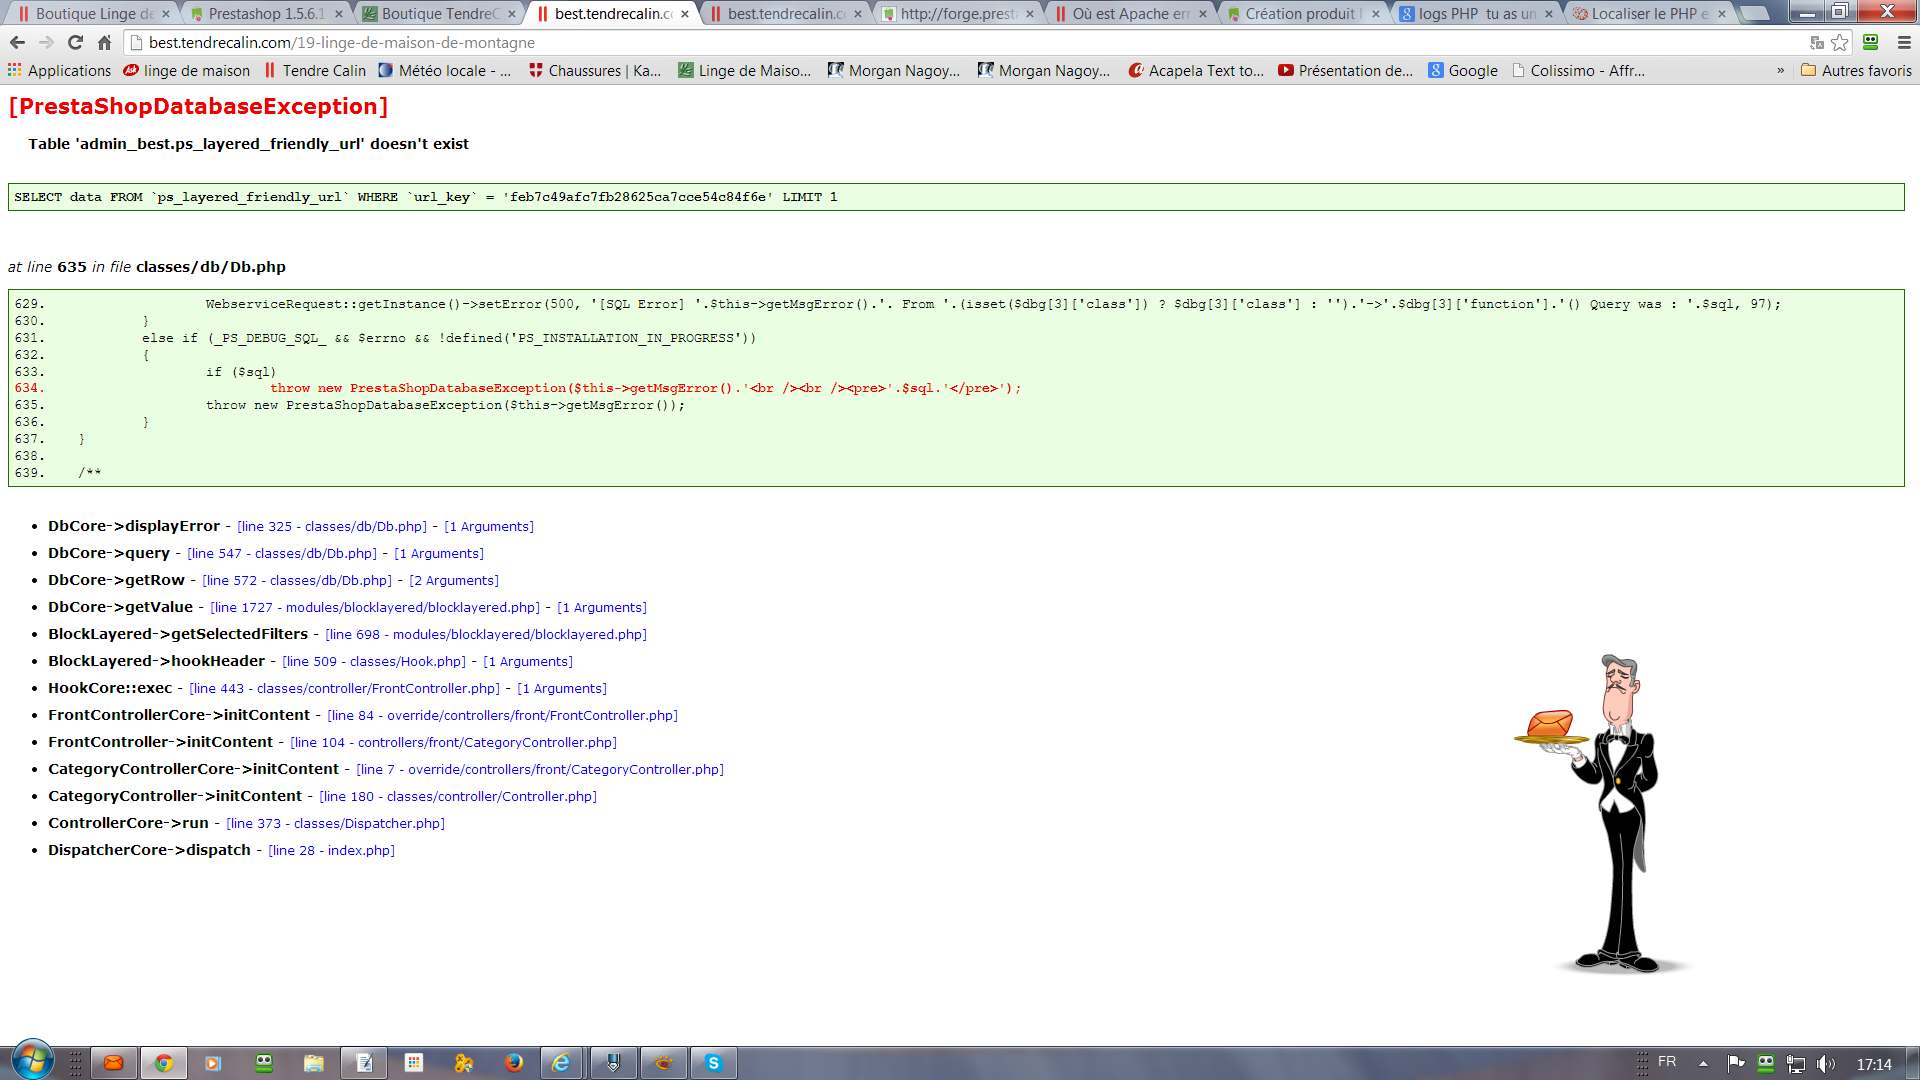Open Internet Explorer from the taskbar
The height and width of the screenshot is (1080, 1920).
562,1063
